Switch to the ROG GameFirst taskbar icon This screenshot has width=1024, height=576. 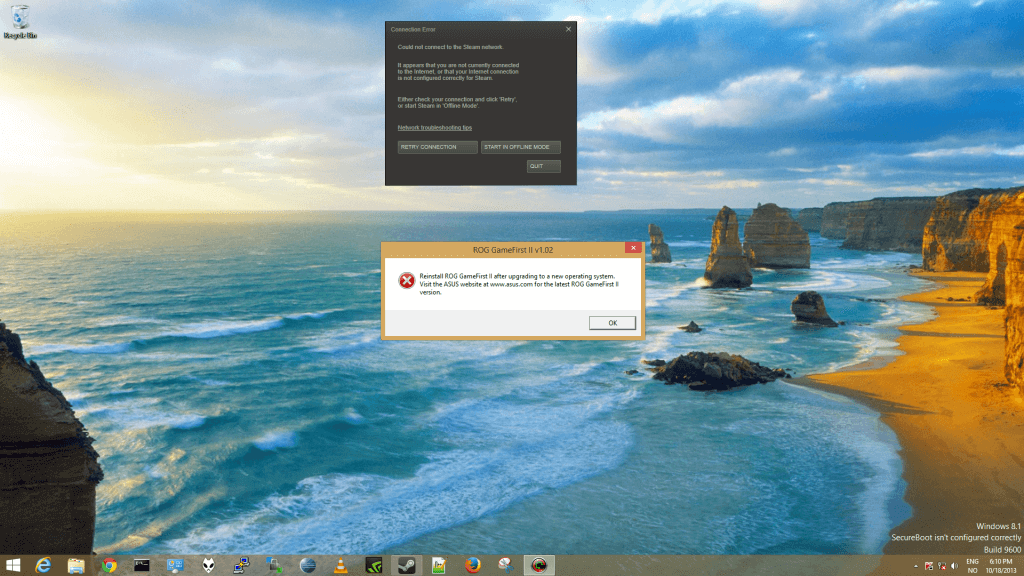[x=539, y=566]
